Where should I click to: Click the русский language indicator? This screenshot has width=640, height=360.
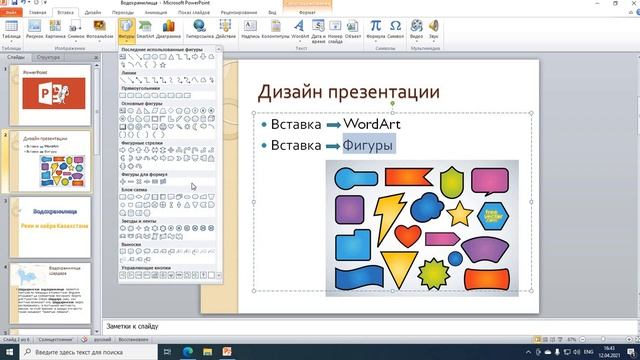[102, 340]
